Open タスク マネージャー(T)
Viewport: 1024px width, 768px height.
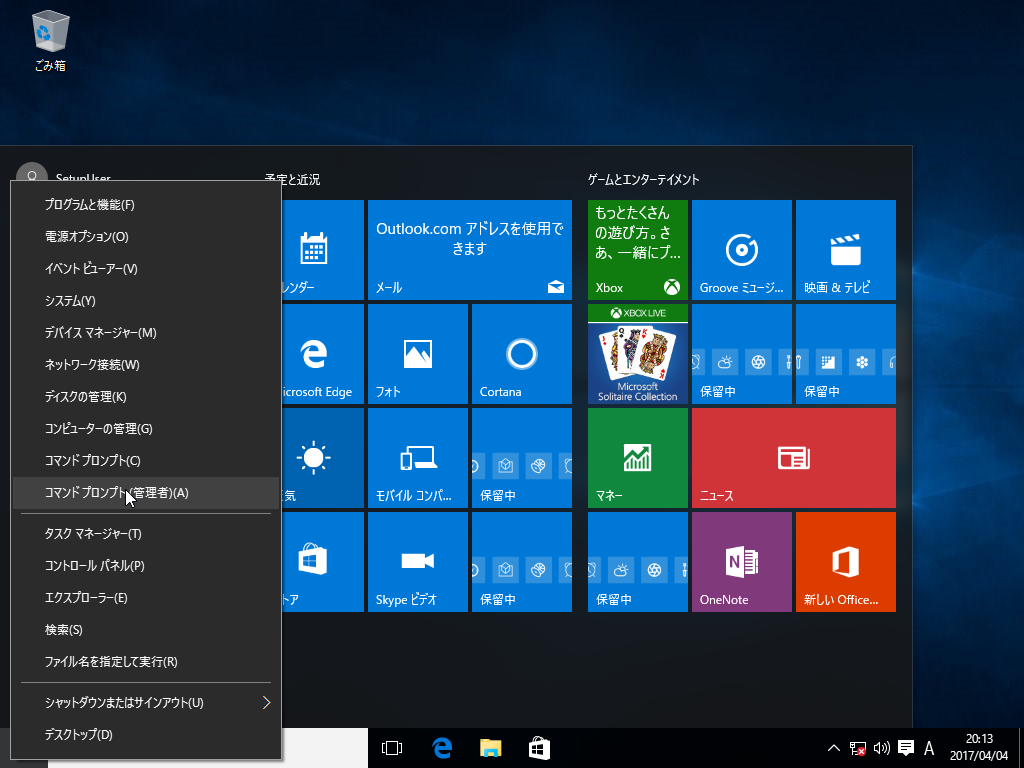(146, 534)
